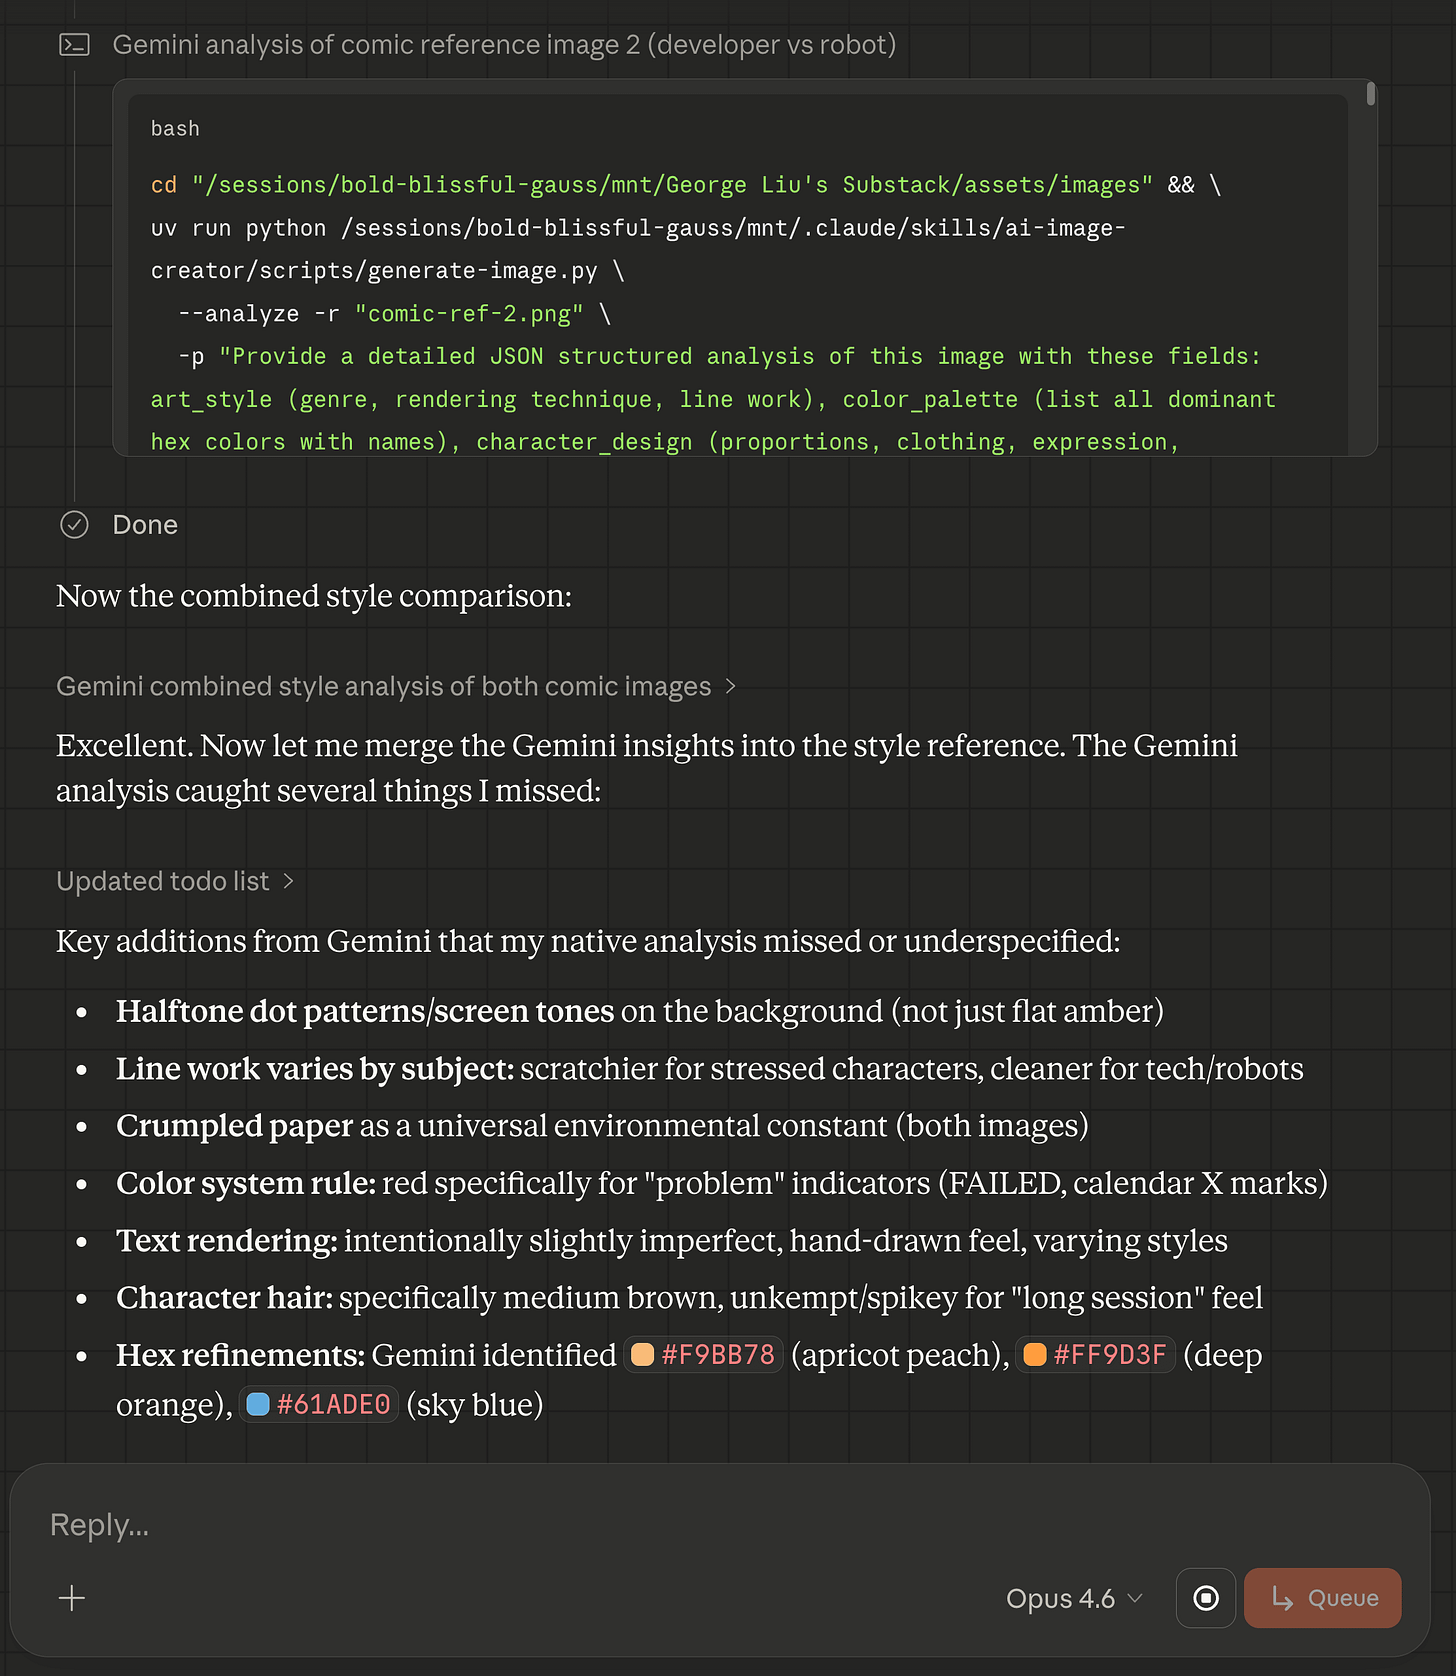The image size is (1456, 1676).
Task: Click the arrow icon inside the Queue button
Action: pyautogui.click(x=1281, y=1598)
